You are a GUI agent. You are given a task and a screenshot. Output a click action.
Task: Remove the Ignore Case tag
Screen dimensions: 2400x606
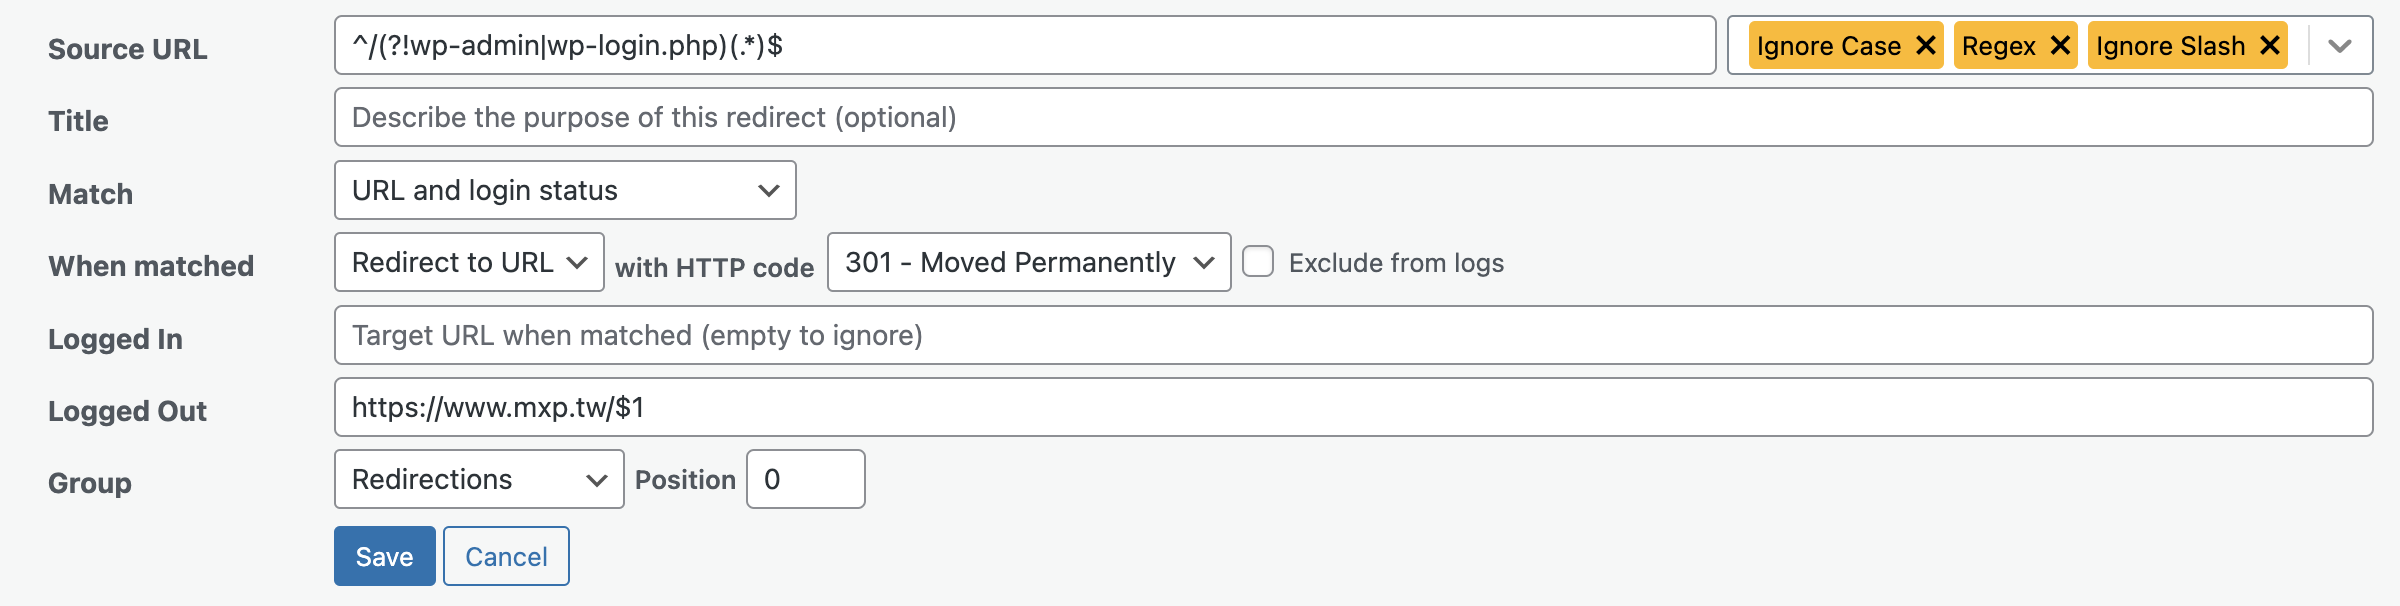click(x=1925, y=46)
